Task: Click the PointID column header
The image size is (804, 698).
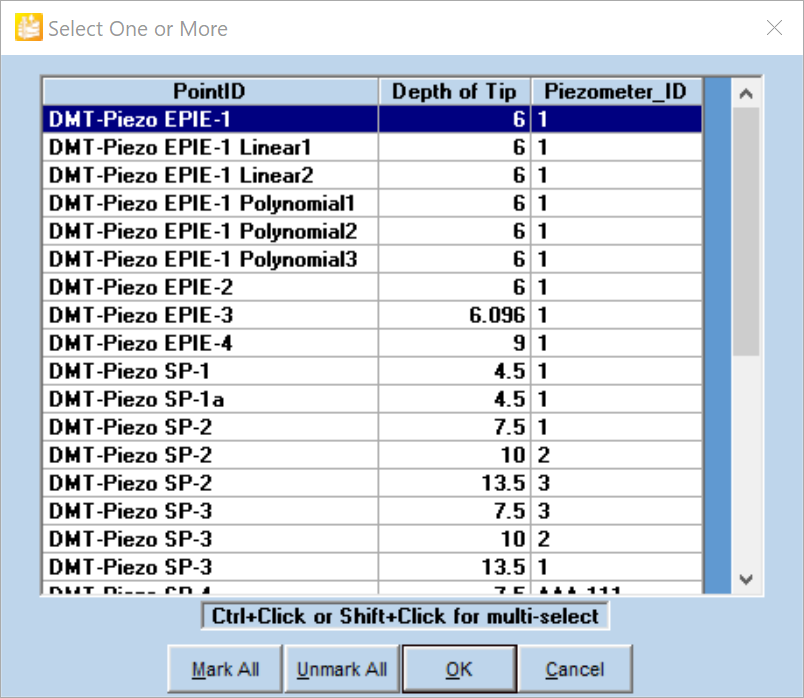Action: pyautogui.click(x=209, y=92)
